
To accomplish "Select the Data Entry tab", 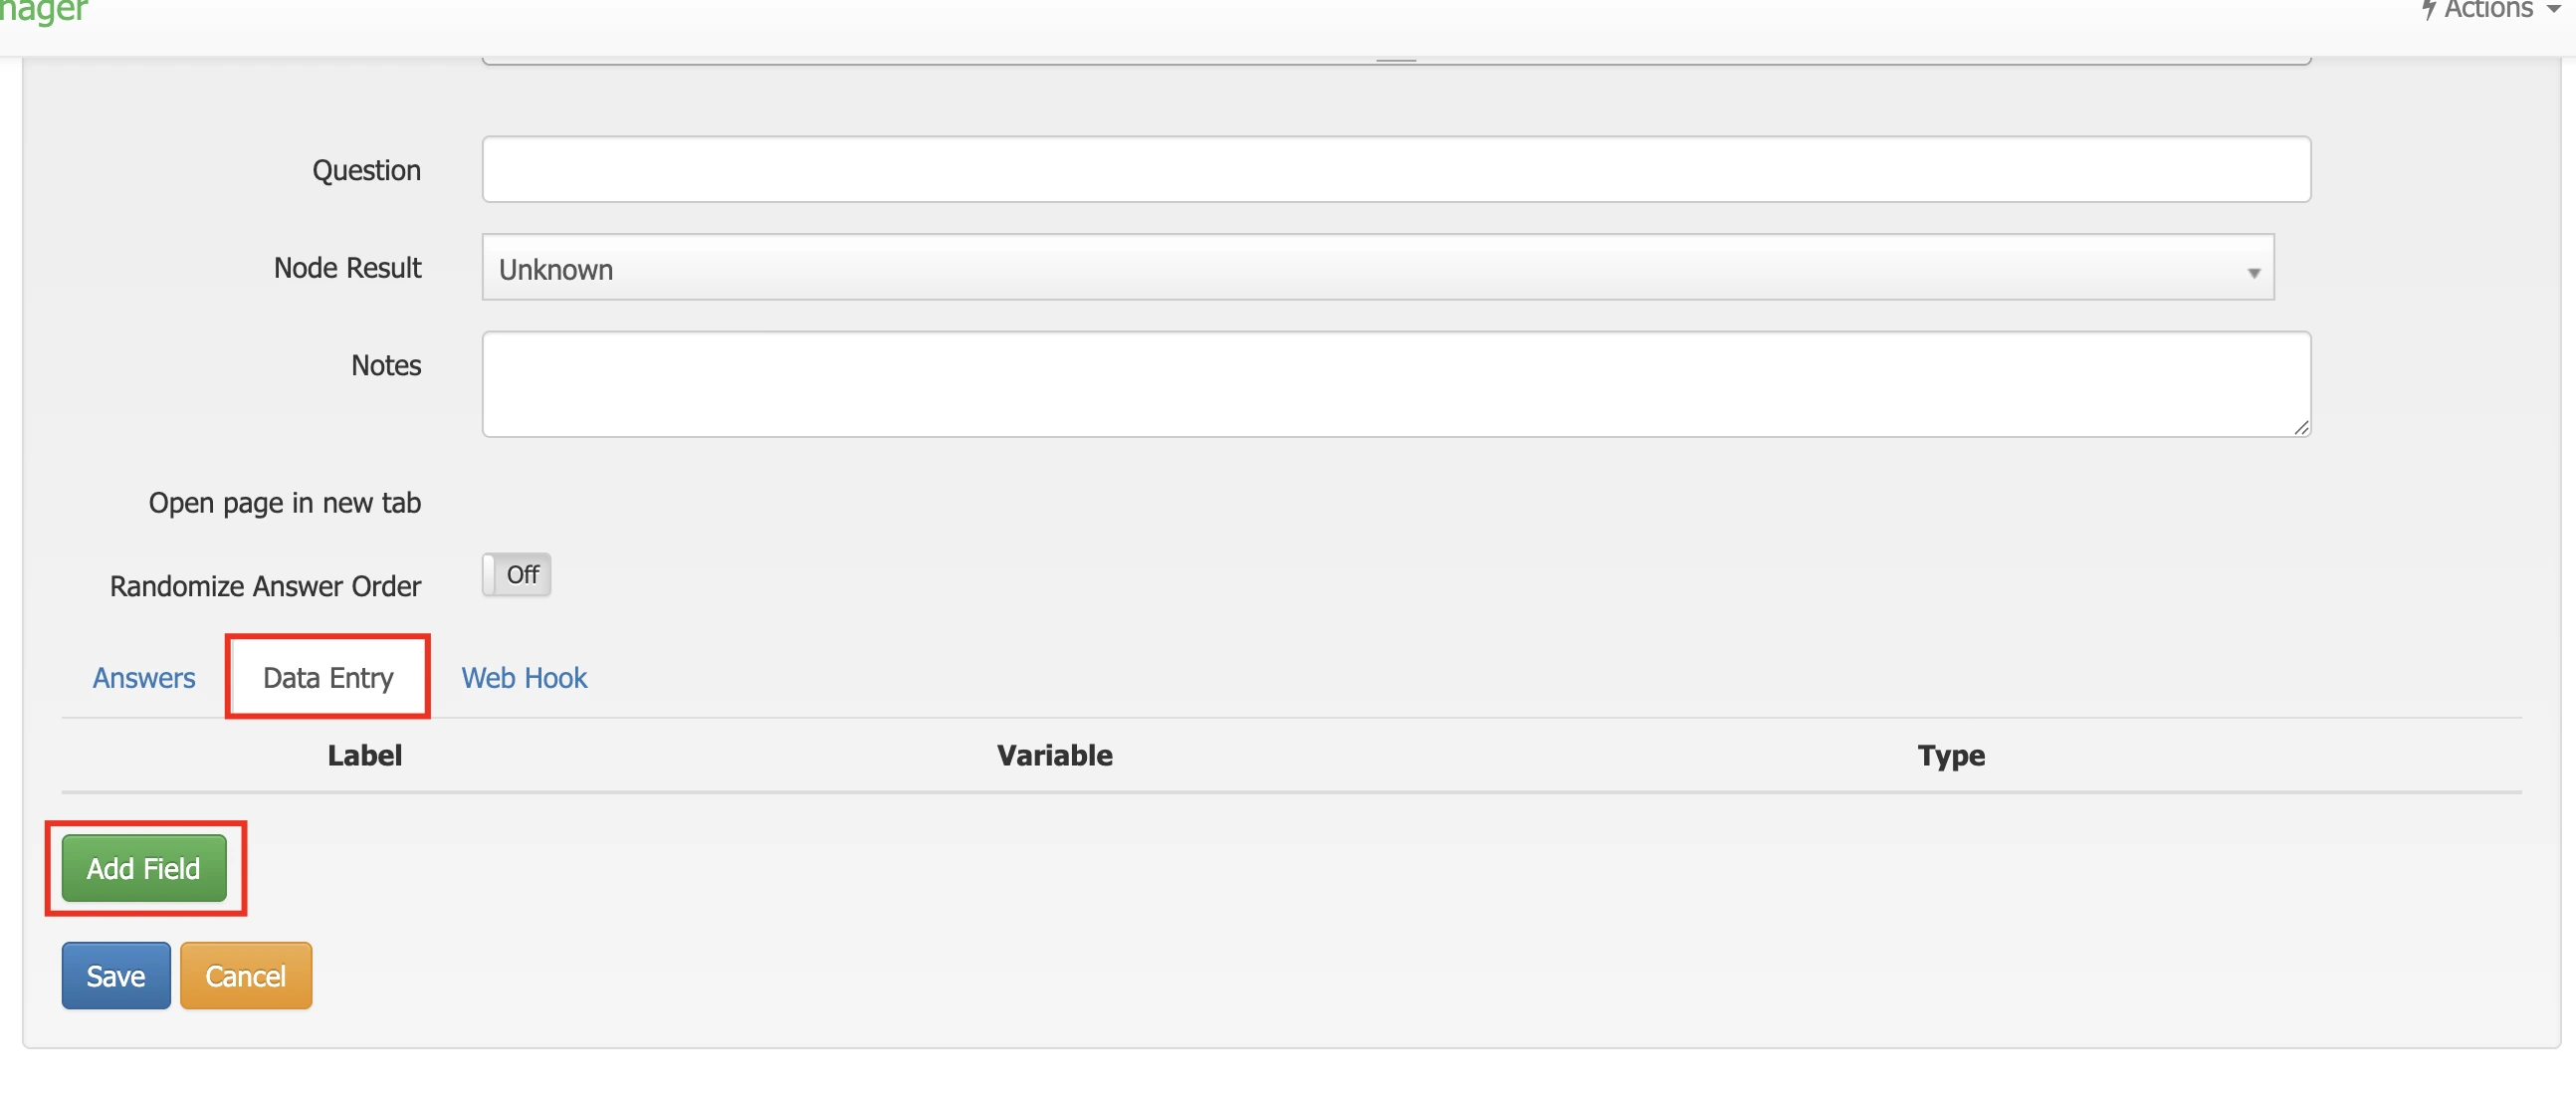I will [326, 677].
